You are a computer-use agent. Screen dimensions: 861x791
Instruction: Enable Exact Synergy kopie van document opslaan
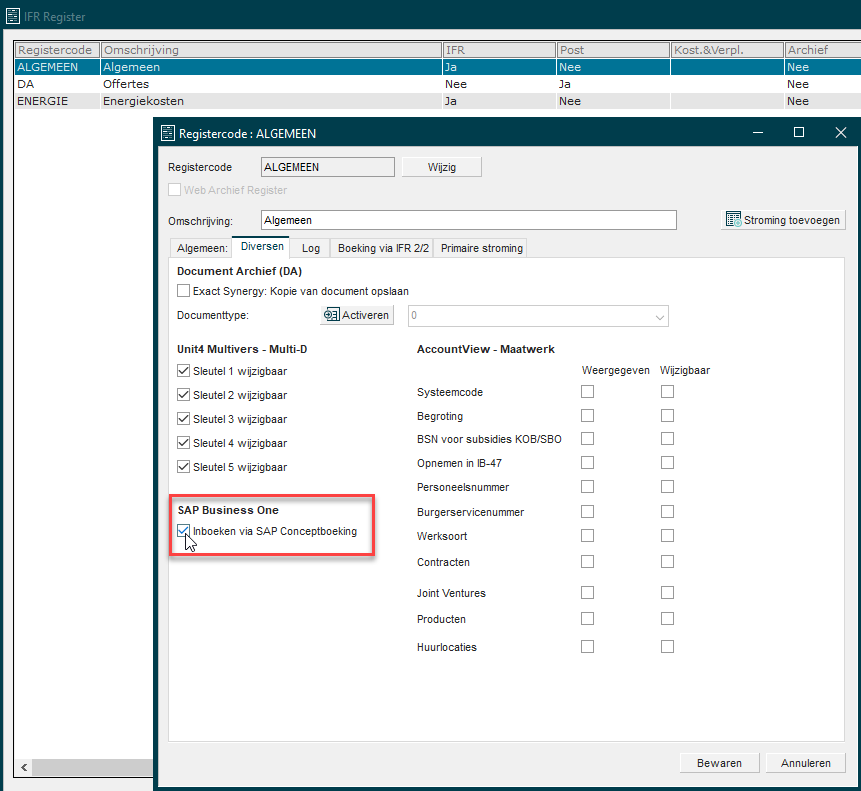point(183,291)
